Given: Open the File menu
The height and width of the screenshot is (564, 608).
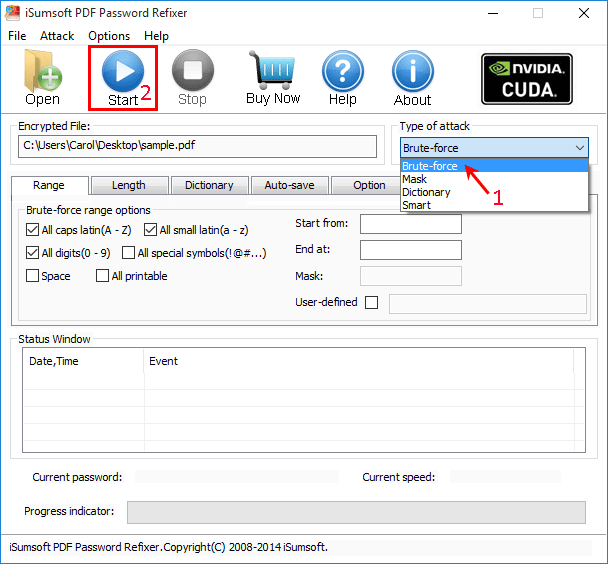Looking at the screenshot, I should point(17,36).
